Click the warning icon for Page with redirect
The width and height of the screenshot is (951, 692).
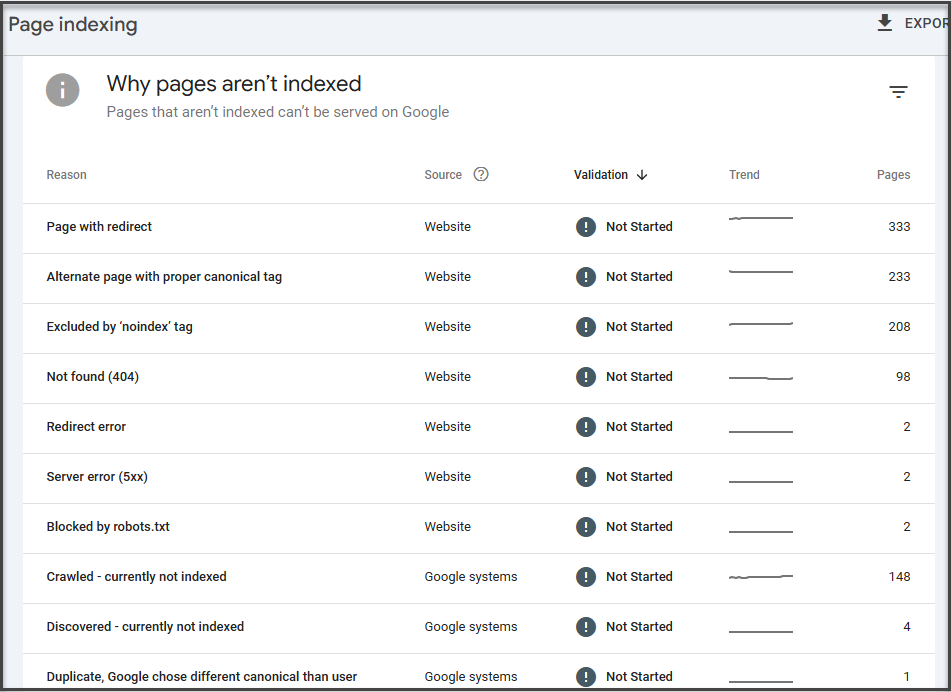click(586, 227)
